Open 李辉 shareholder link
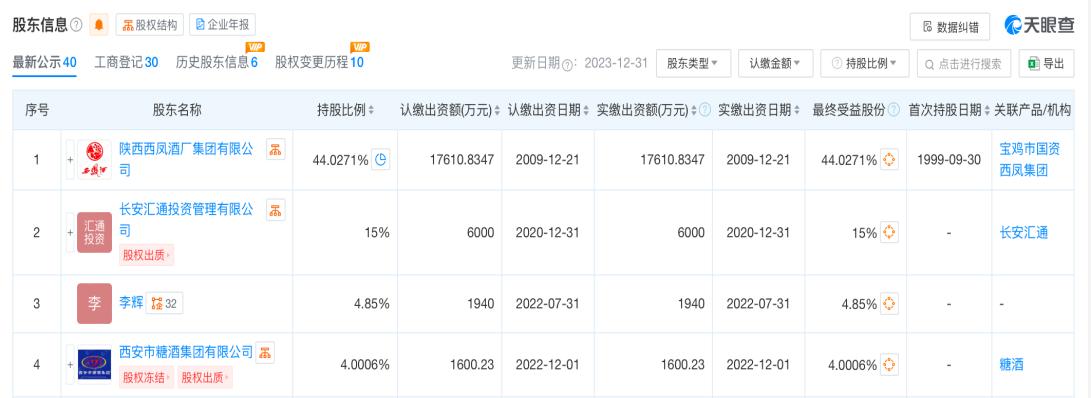 tap(131, 303)
